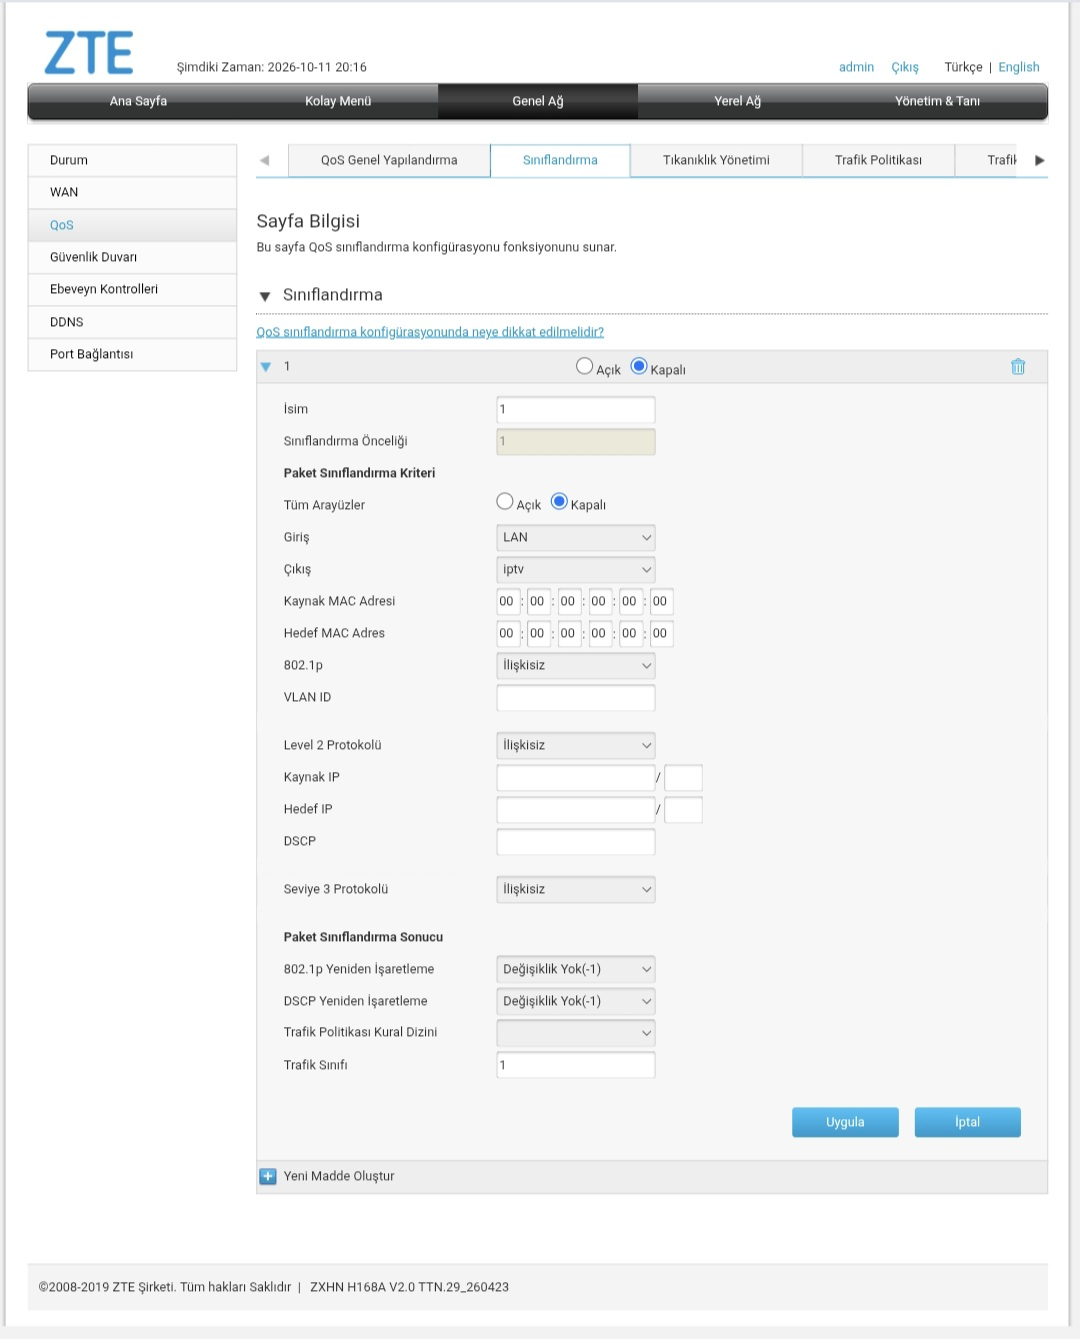Click the Sınıflandırma Önceliği field

click(x=576, y=442)
